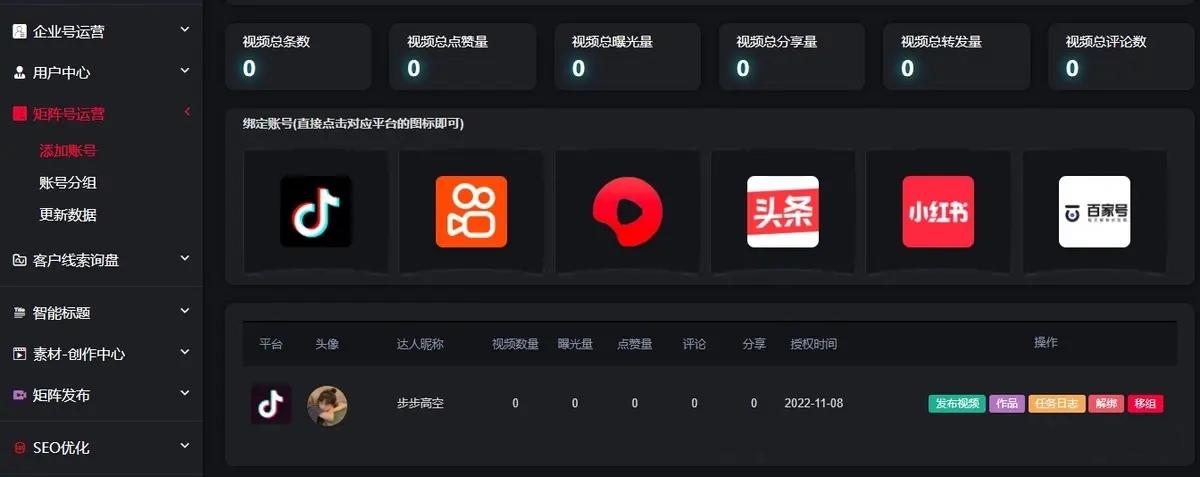Click the 视频总点赞量 stat card
Viewport: 1200px width, 477px height.
(x=463, y=57)
